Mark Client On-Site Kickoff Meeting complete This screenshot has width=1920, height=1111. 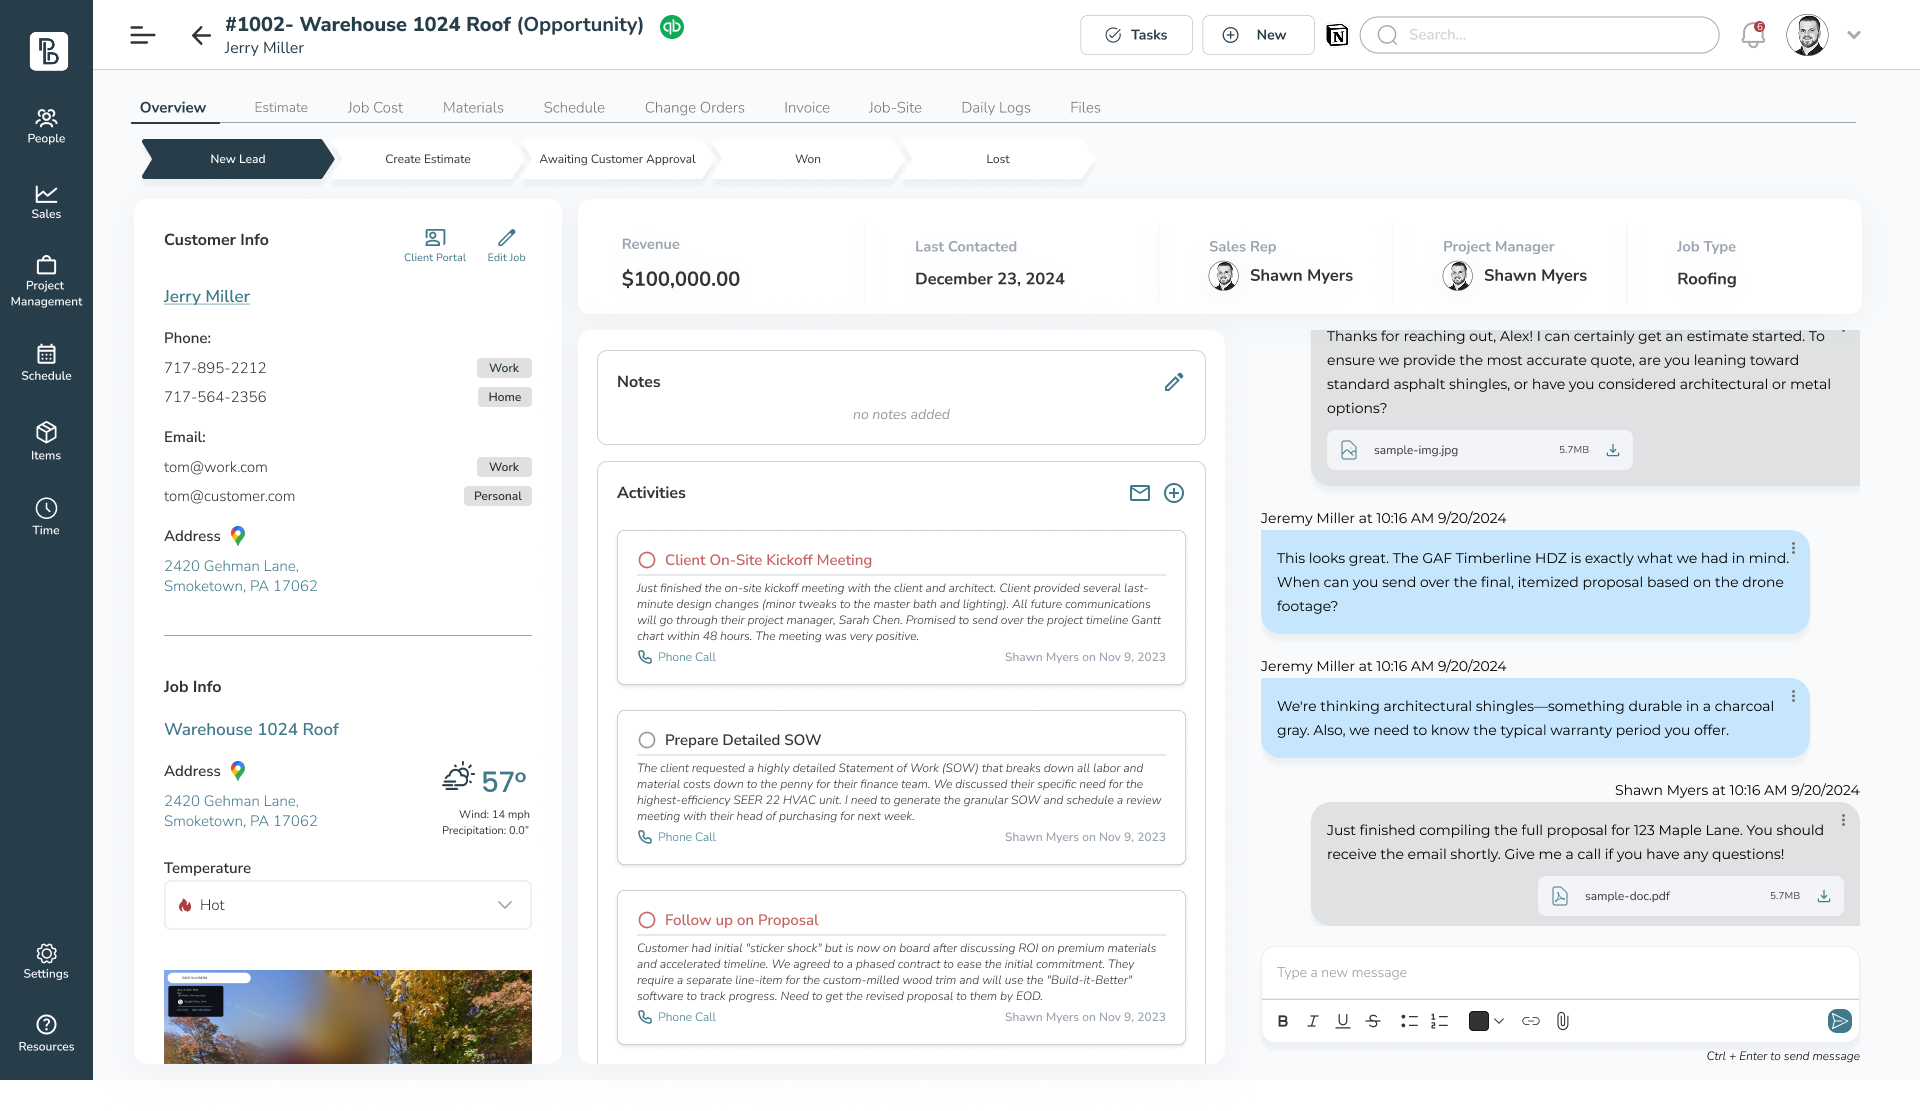pyautogui.click(x=647, y=560)
